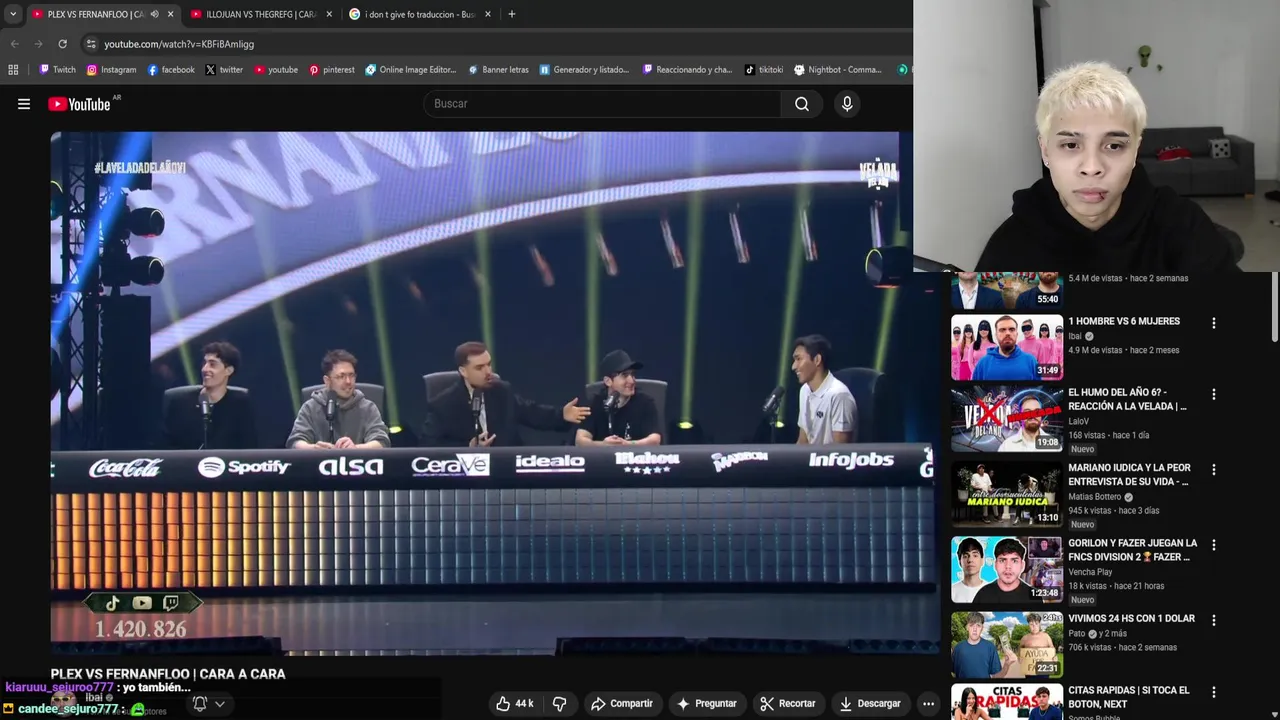Open the tikitoki bookmark
This screenshot has height=720, width=1280.
(764, 70)
